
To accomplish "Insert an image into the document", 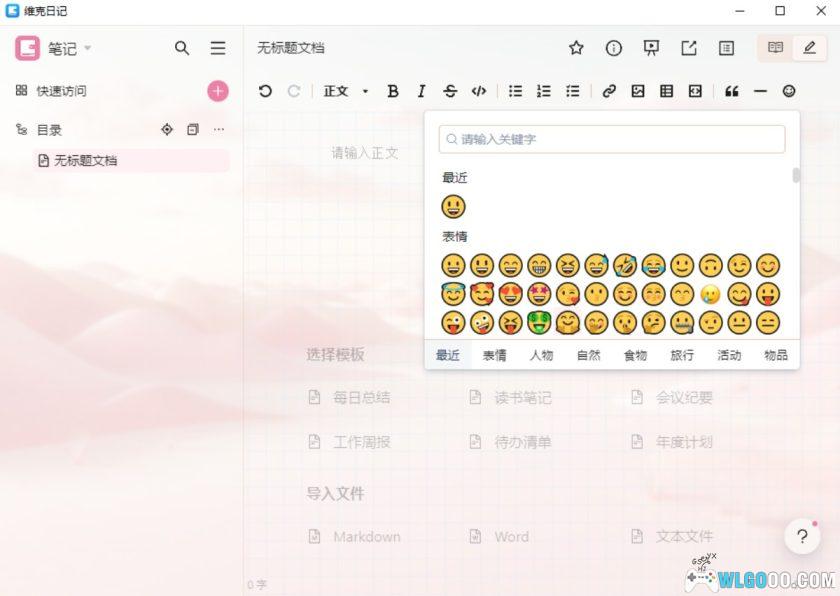I will click(x=637, y=91).
